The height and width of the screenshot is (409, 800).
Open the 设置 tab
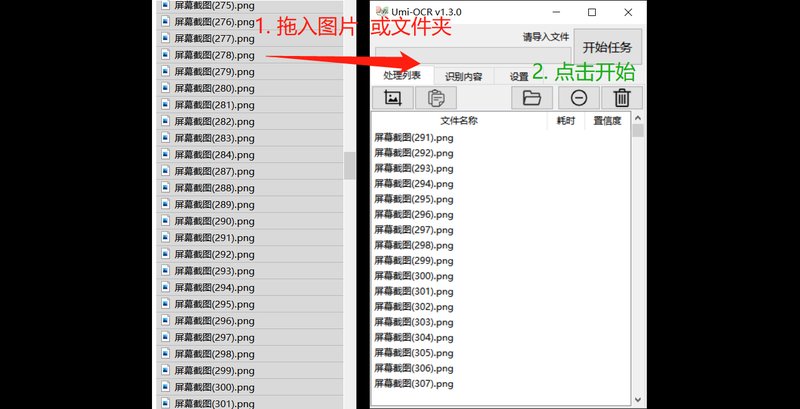pos(519,76)
